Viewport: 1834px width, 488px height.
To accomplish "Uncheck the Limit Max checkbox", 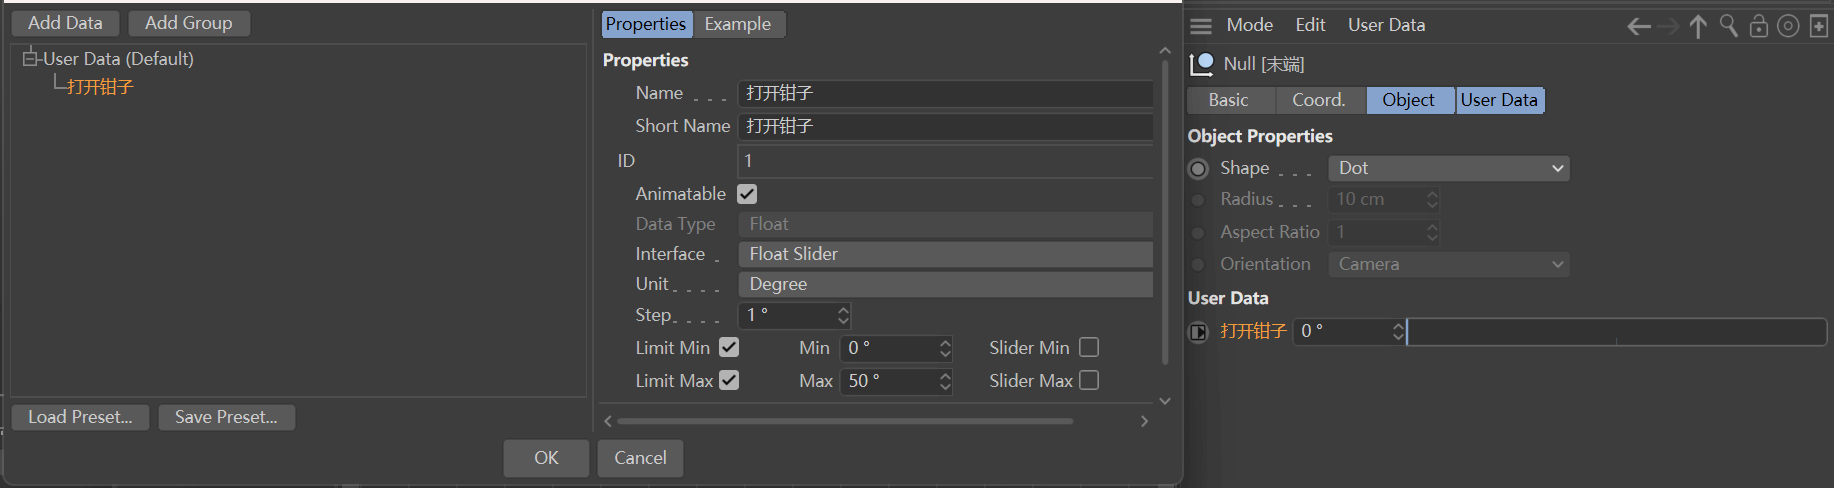I will 729,380.
